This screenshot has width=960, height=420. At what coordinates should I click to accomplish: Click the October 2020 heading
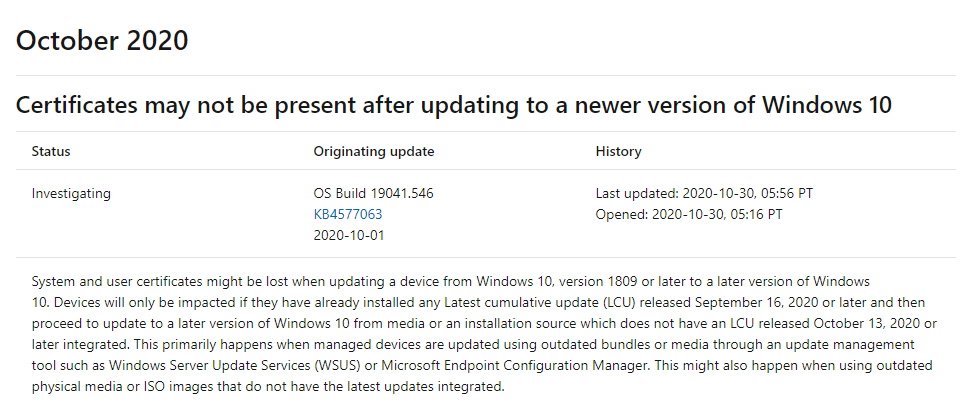(x=102, y=41)
